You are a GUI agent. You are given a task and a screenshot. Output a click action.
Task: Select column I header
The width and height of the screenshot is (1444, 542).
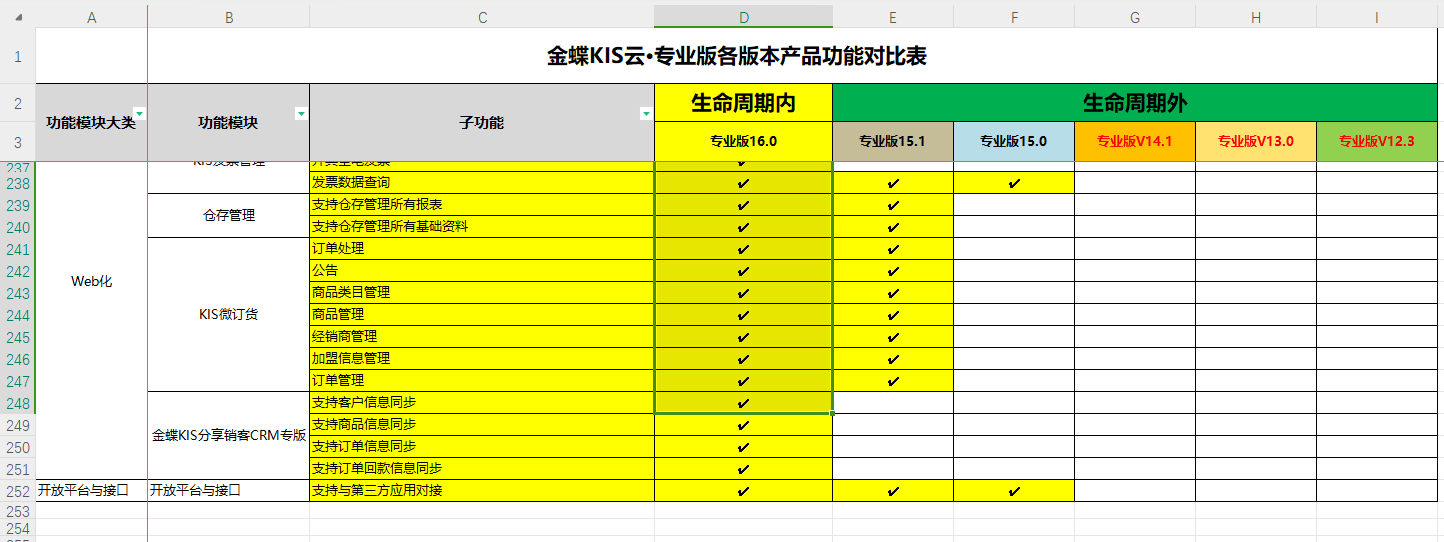coord(1377,17)
